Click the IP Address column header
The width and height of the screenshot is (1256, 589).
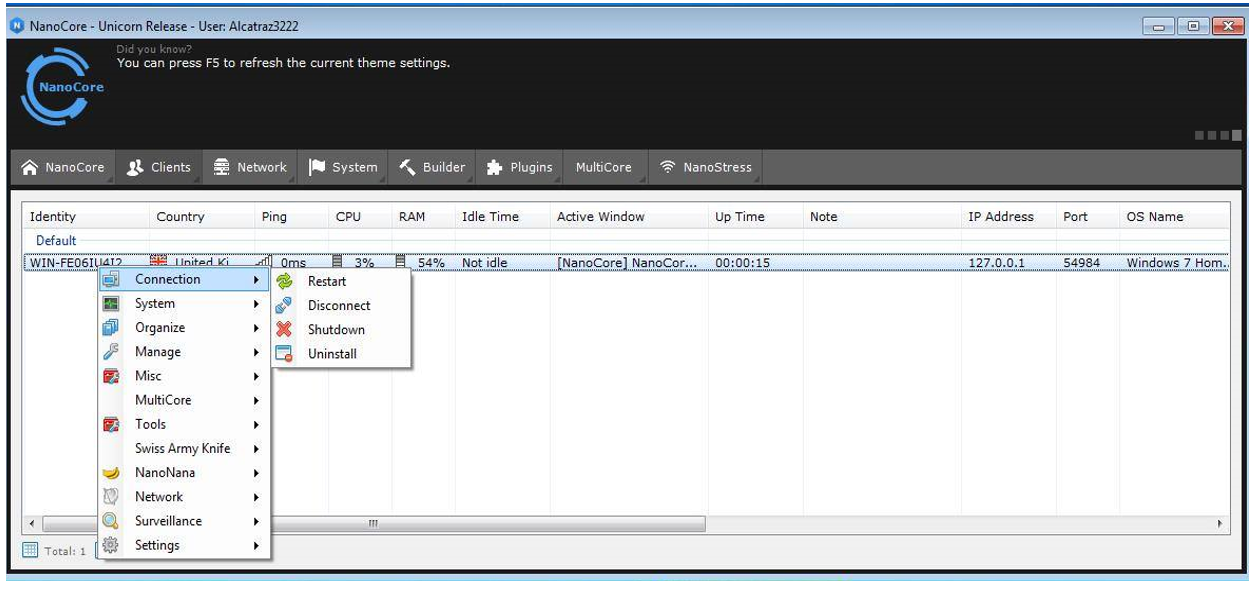tap(1000, 216)
